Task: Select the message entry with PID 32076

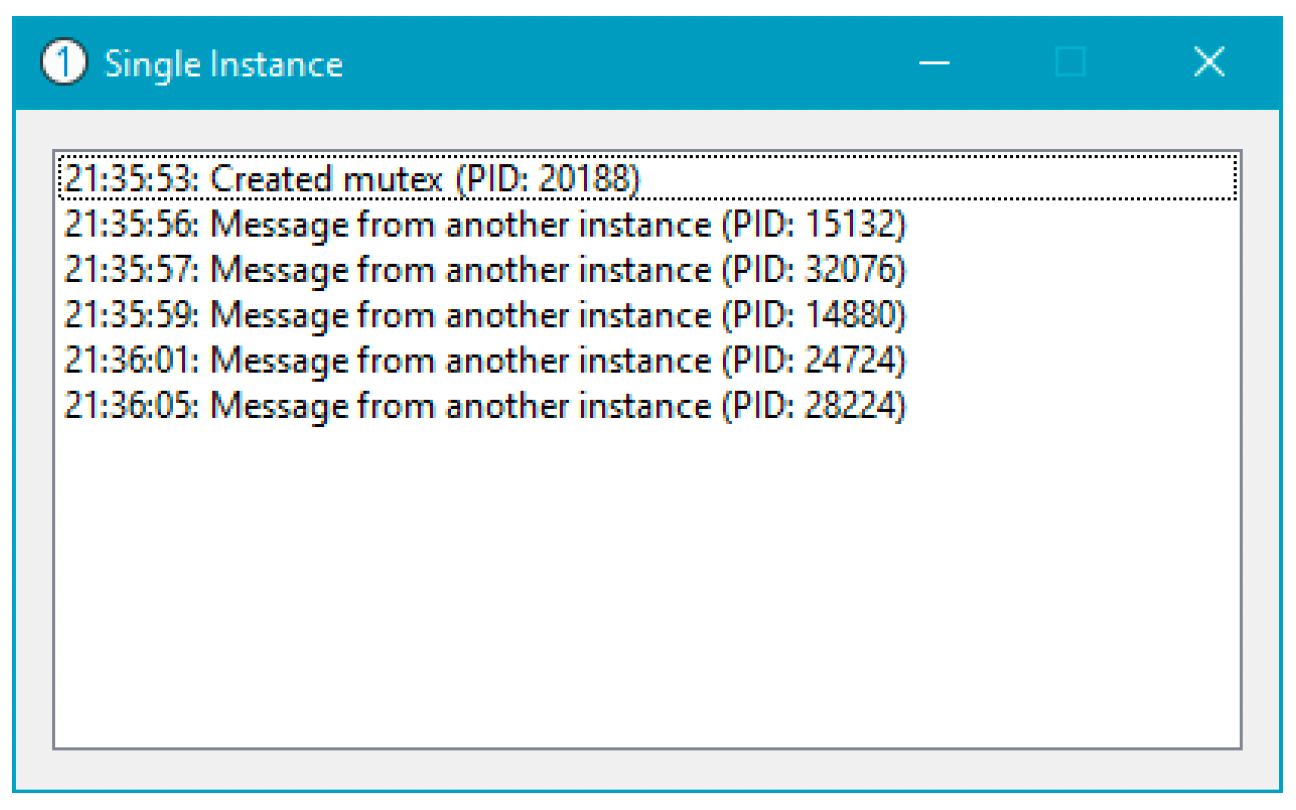Action: (647, 270)
